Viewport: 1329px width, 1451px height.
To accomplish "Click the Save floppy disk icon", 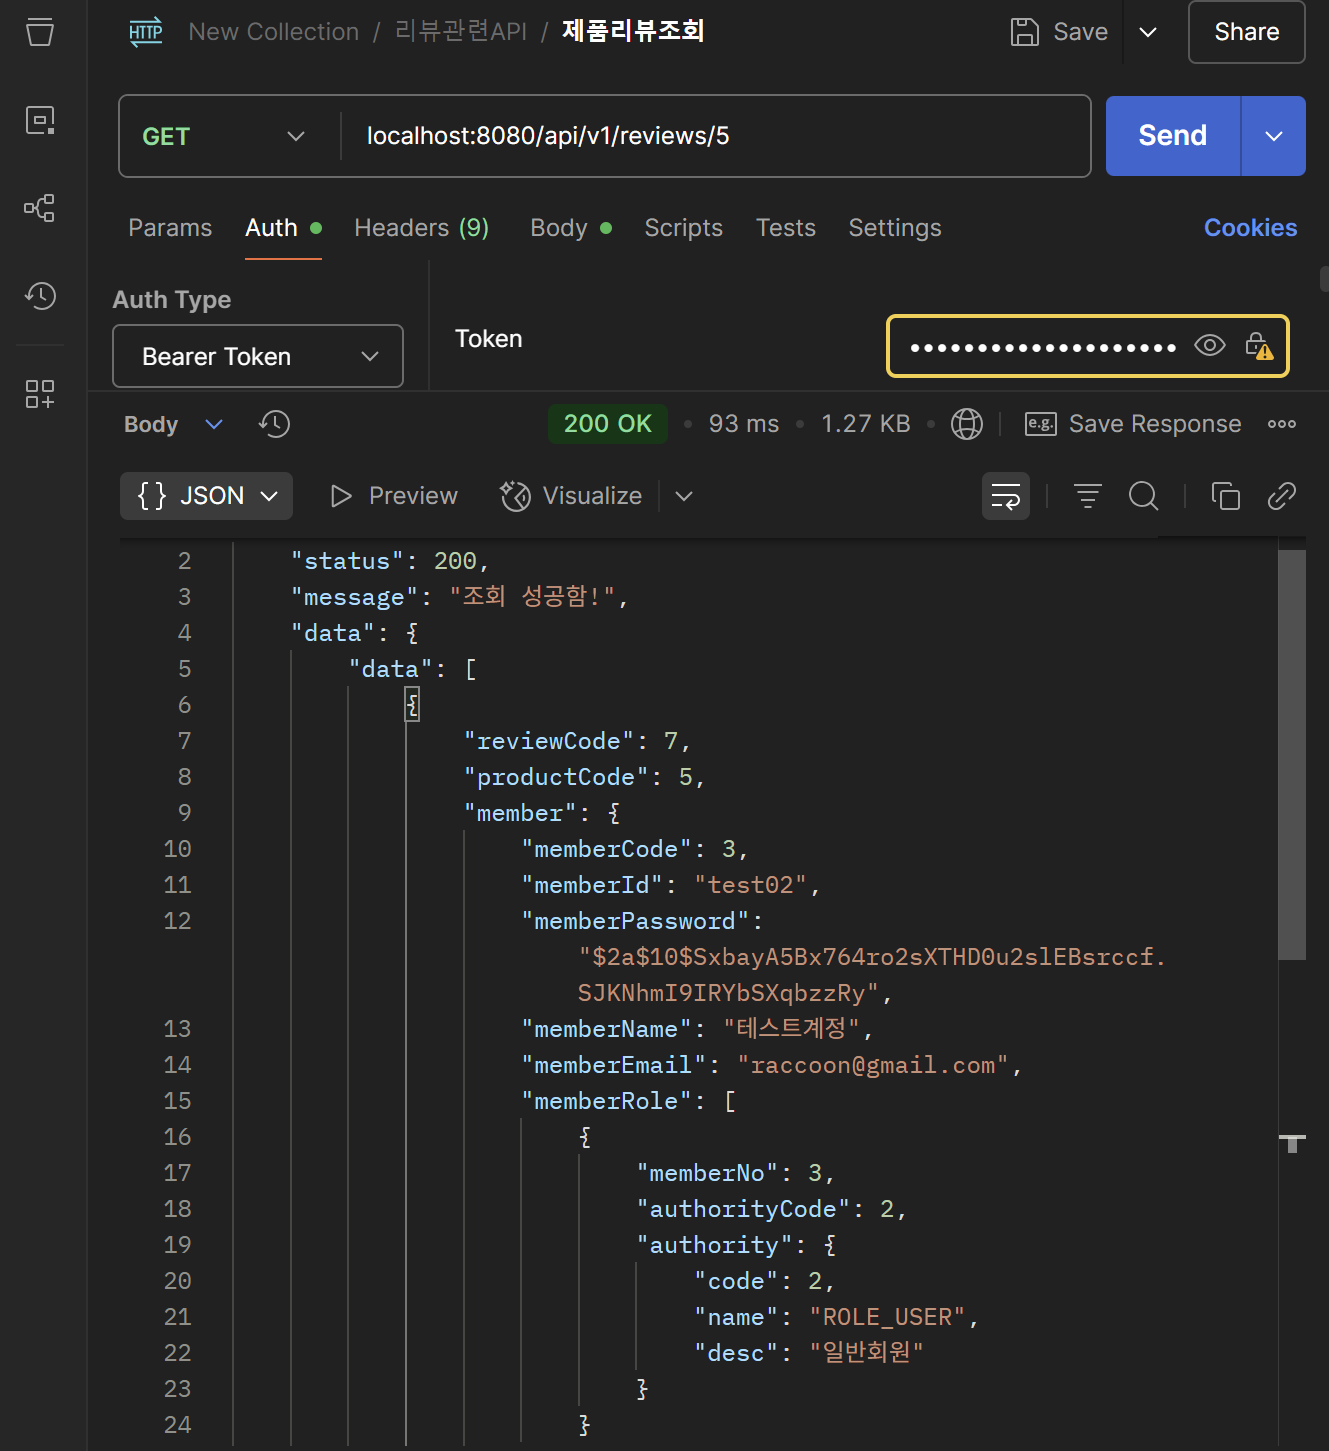I will tap(1024, 32).
